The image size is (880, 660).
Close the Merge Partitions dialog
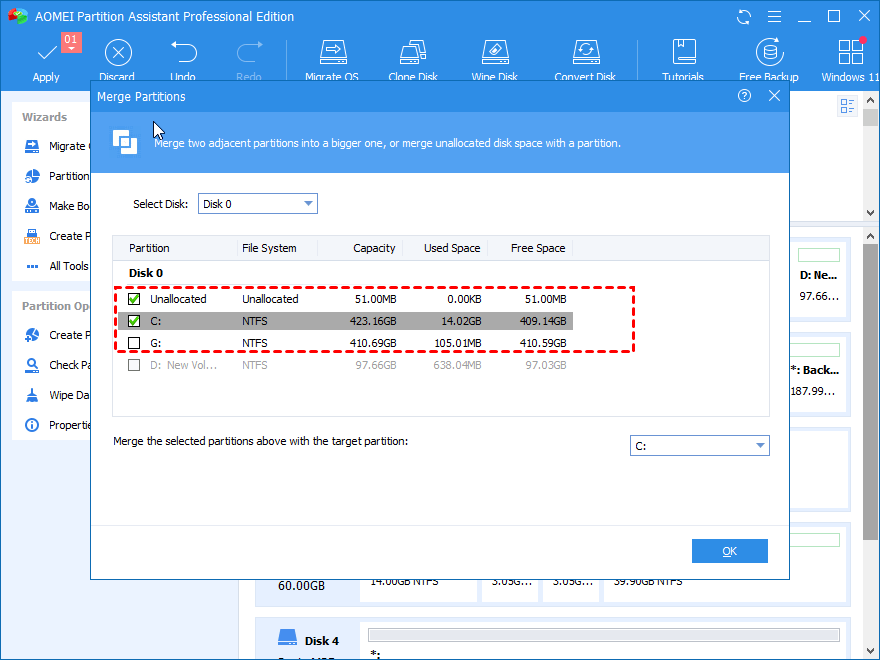coord(774,96)
